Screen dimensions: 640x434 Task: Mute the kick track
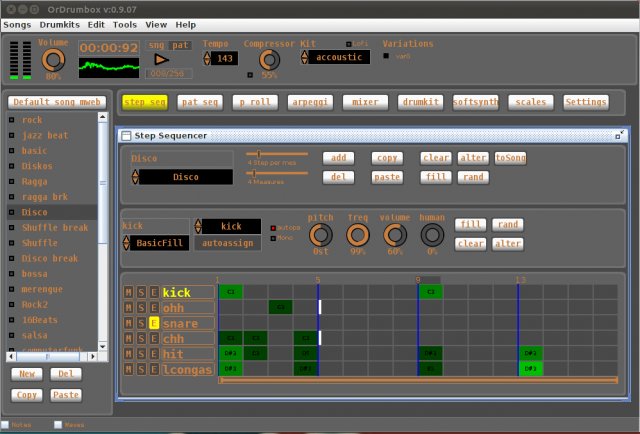click(128, 292)
